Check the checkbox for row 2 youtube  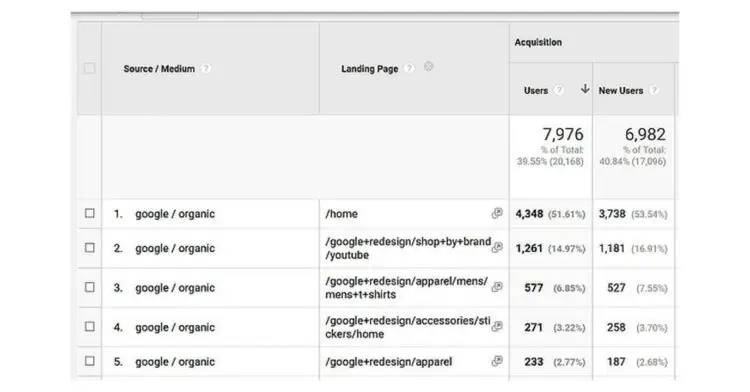click(89, 248)
